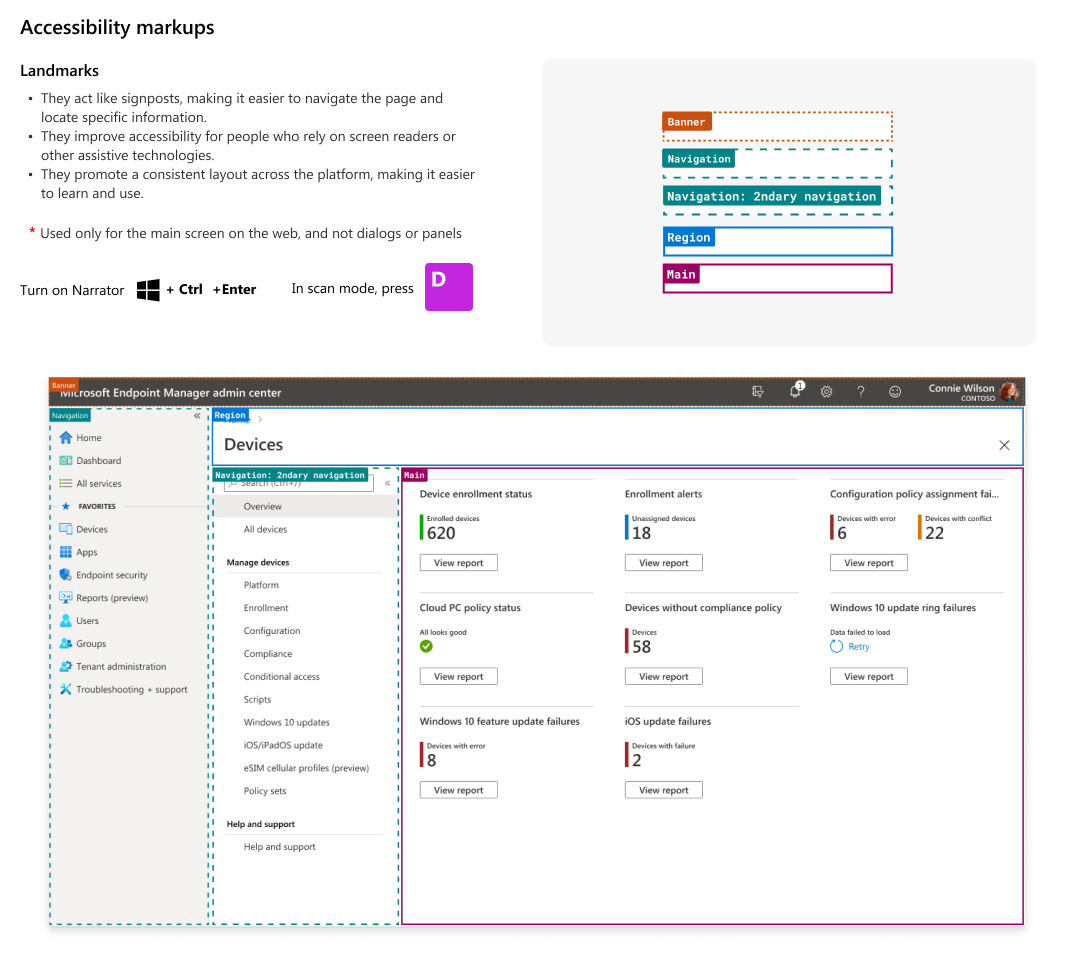View report for Enrollment alerts
Screen dimensions: 1068x959
coord(663,563)
